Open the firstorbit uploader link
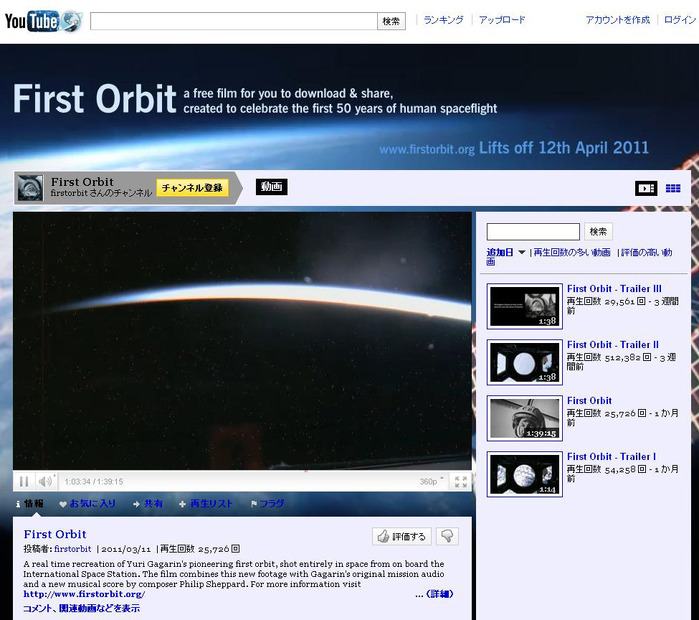This screenshot has width=699, height=620. coord(72,549)
